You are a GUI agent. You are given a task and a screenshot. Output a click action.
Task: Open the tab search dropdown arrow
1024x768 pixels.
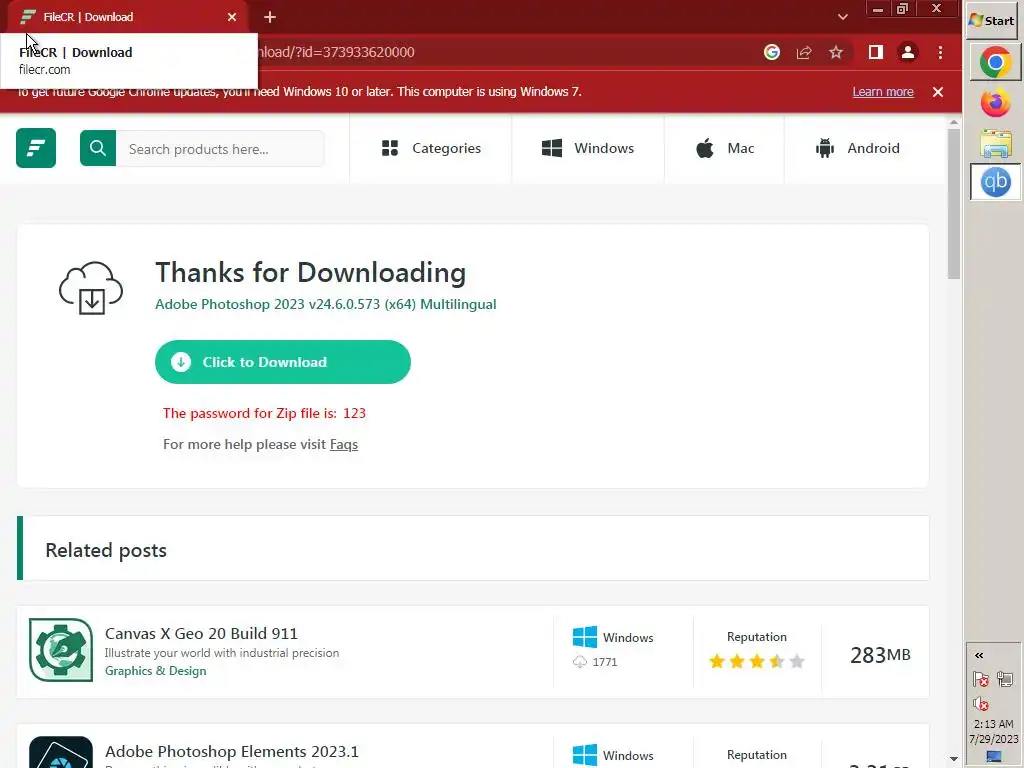coord(842,17)
